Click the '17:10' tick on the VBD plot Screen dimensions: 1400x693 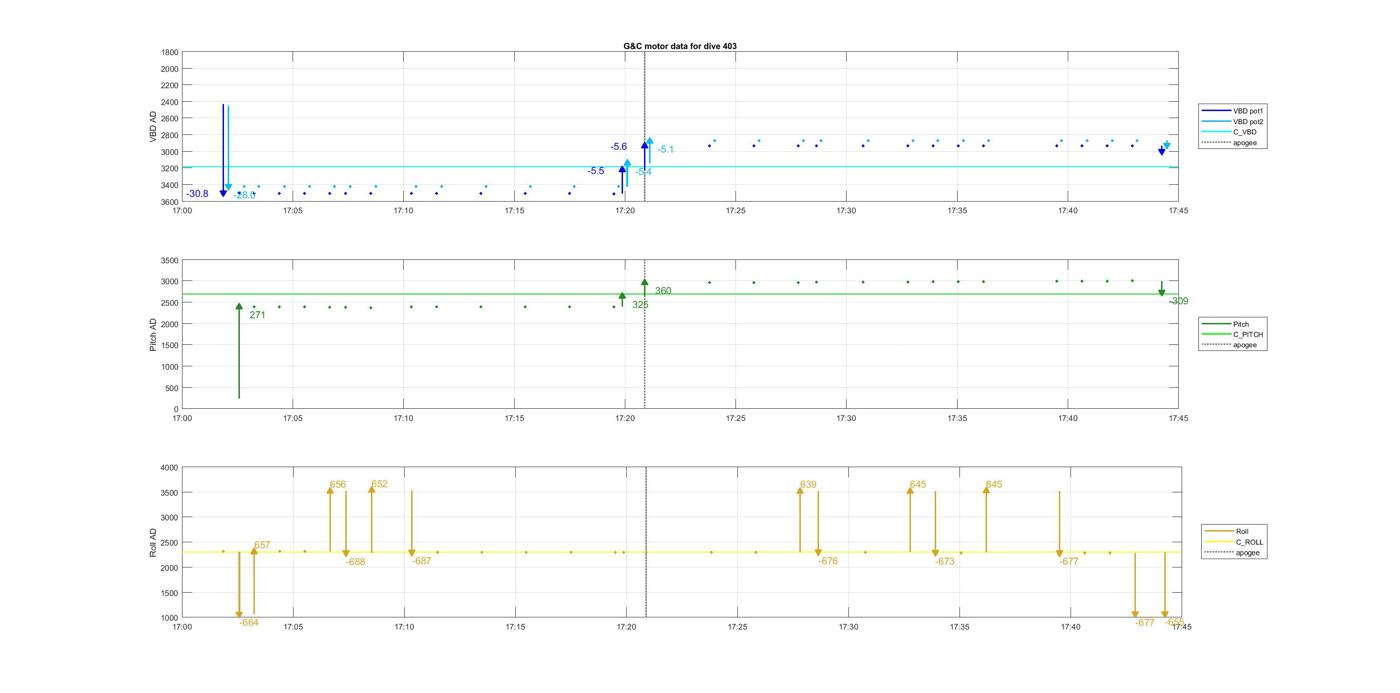coord(403,211)
